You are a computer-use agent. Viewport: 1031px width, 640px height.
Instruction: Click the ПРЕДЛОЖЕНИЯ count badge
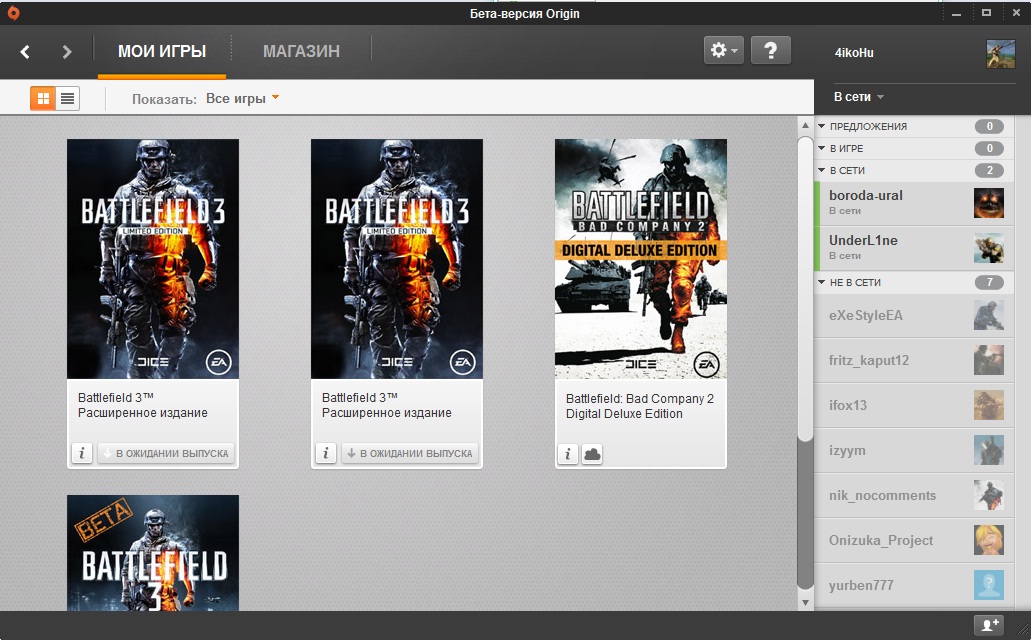point(989,126)
